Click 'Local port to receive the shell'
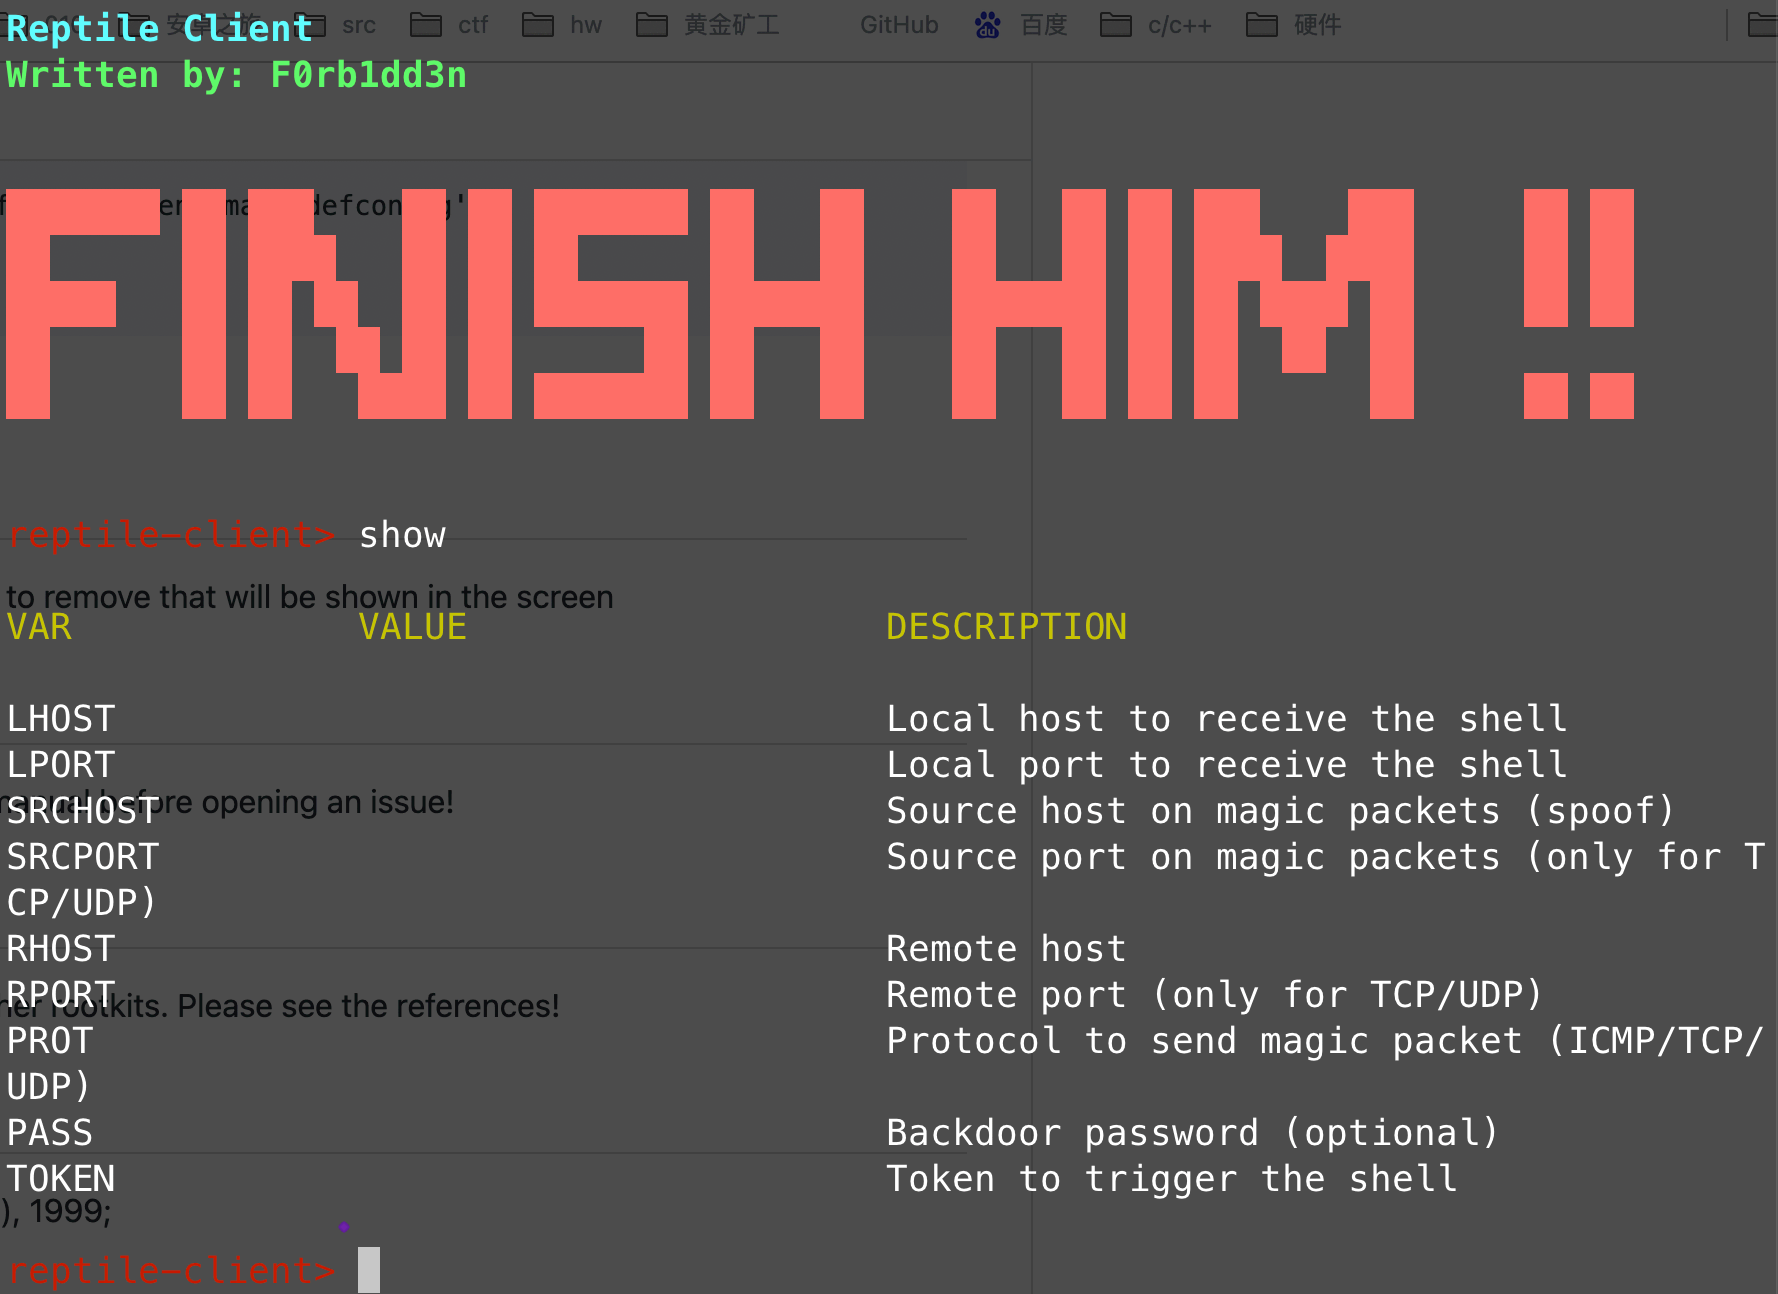Screen dimensions: 1778x1294 click(x=1226, y=765)
